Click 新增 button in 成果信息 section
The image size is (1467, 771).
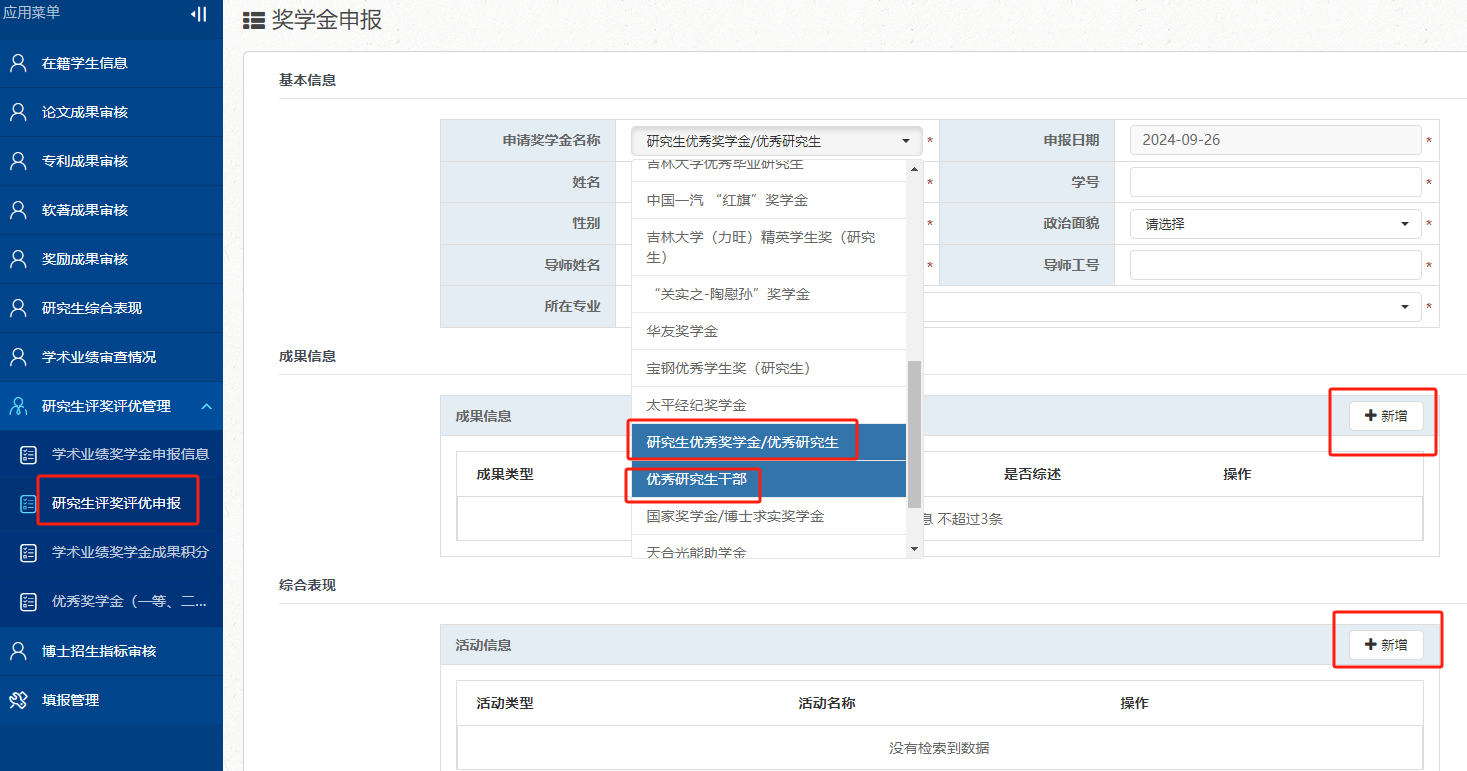click(1385, 416)
